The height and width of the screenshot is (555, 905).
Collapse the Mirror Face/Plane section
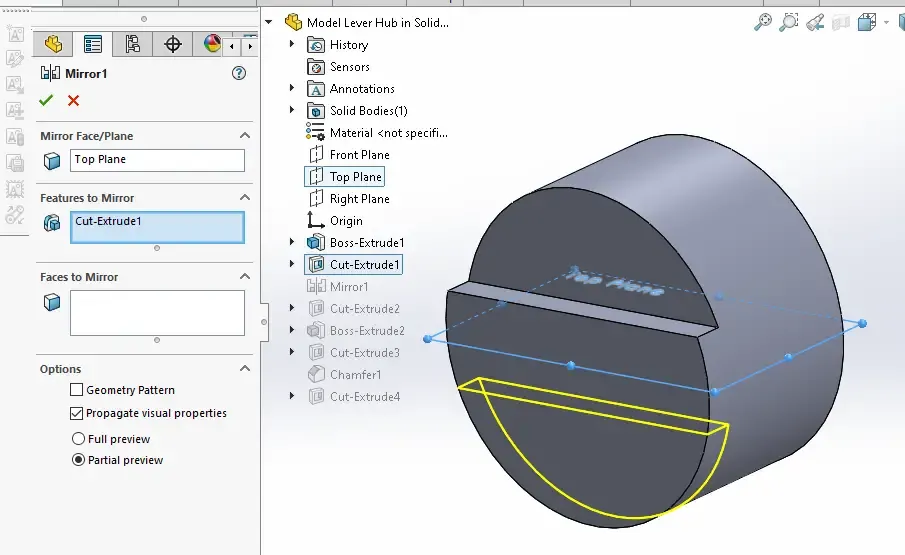(245, 136)
